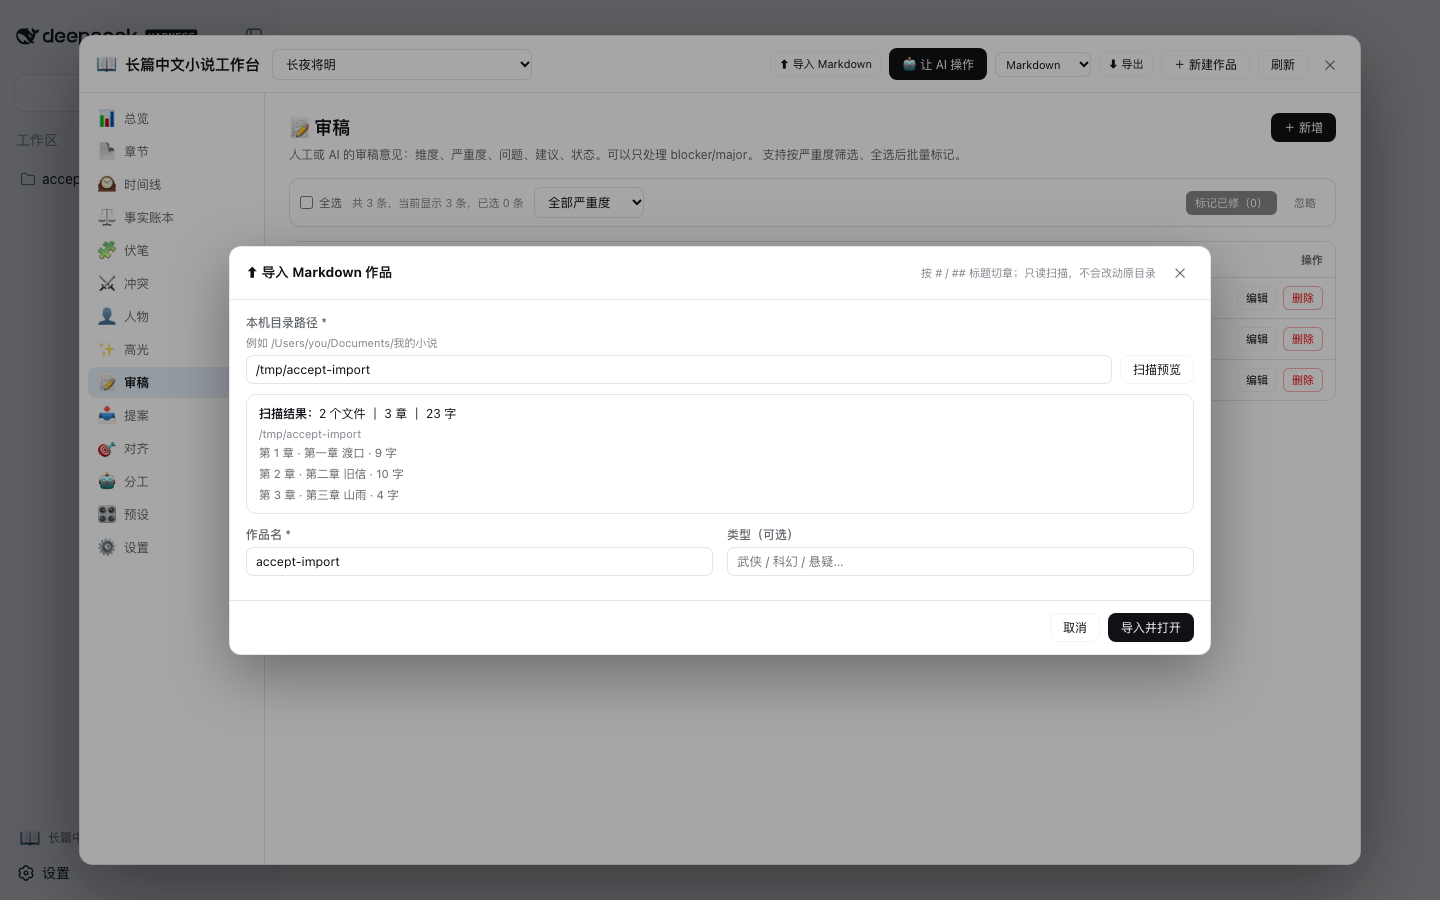Open the 长夜将明 work selector dropdown
The height and width of the screenshot is (900, 1440).
coord(402,64)
